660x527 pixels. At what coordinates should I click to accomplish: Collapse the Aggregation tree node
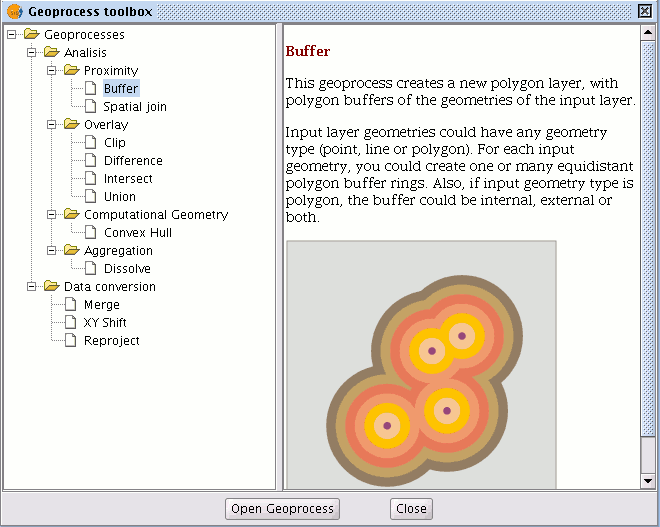click(x=51, y=251)
